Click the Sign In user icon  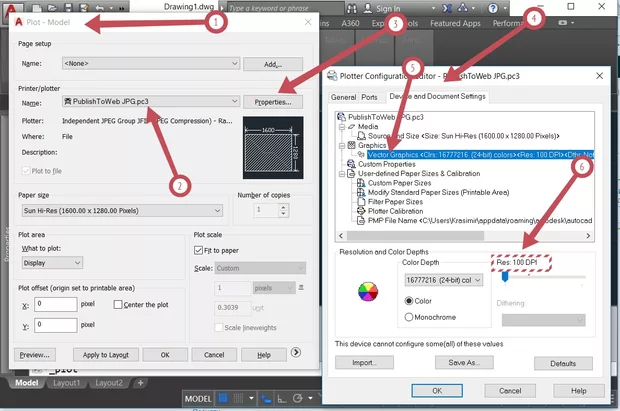click(x=368, y=8)
